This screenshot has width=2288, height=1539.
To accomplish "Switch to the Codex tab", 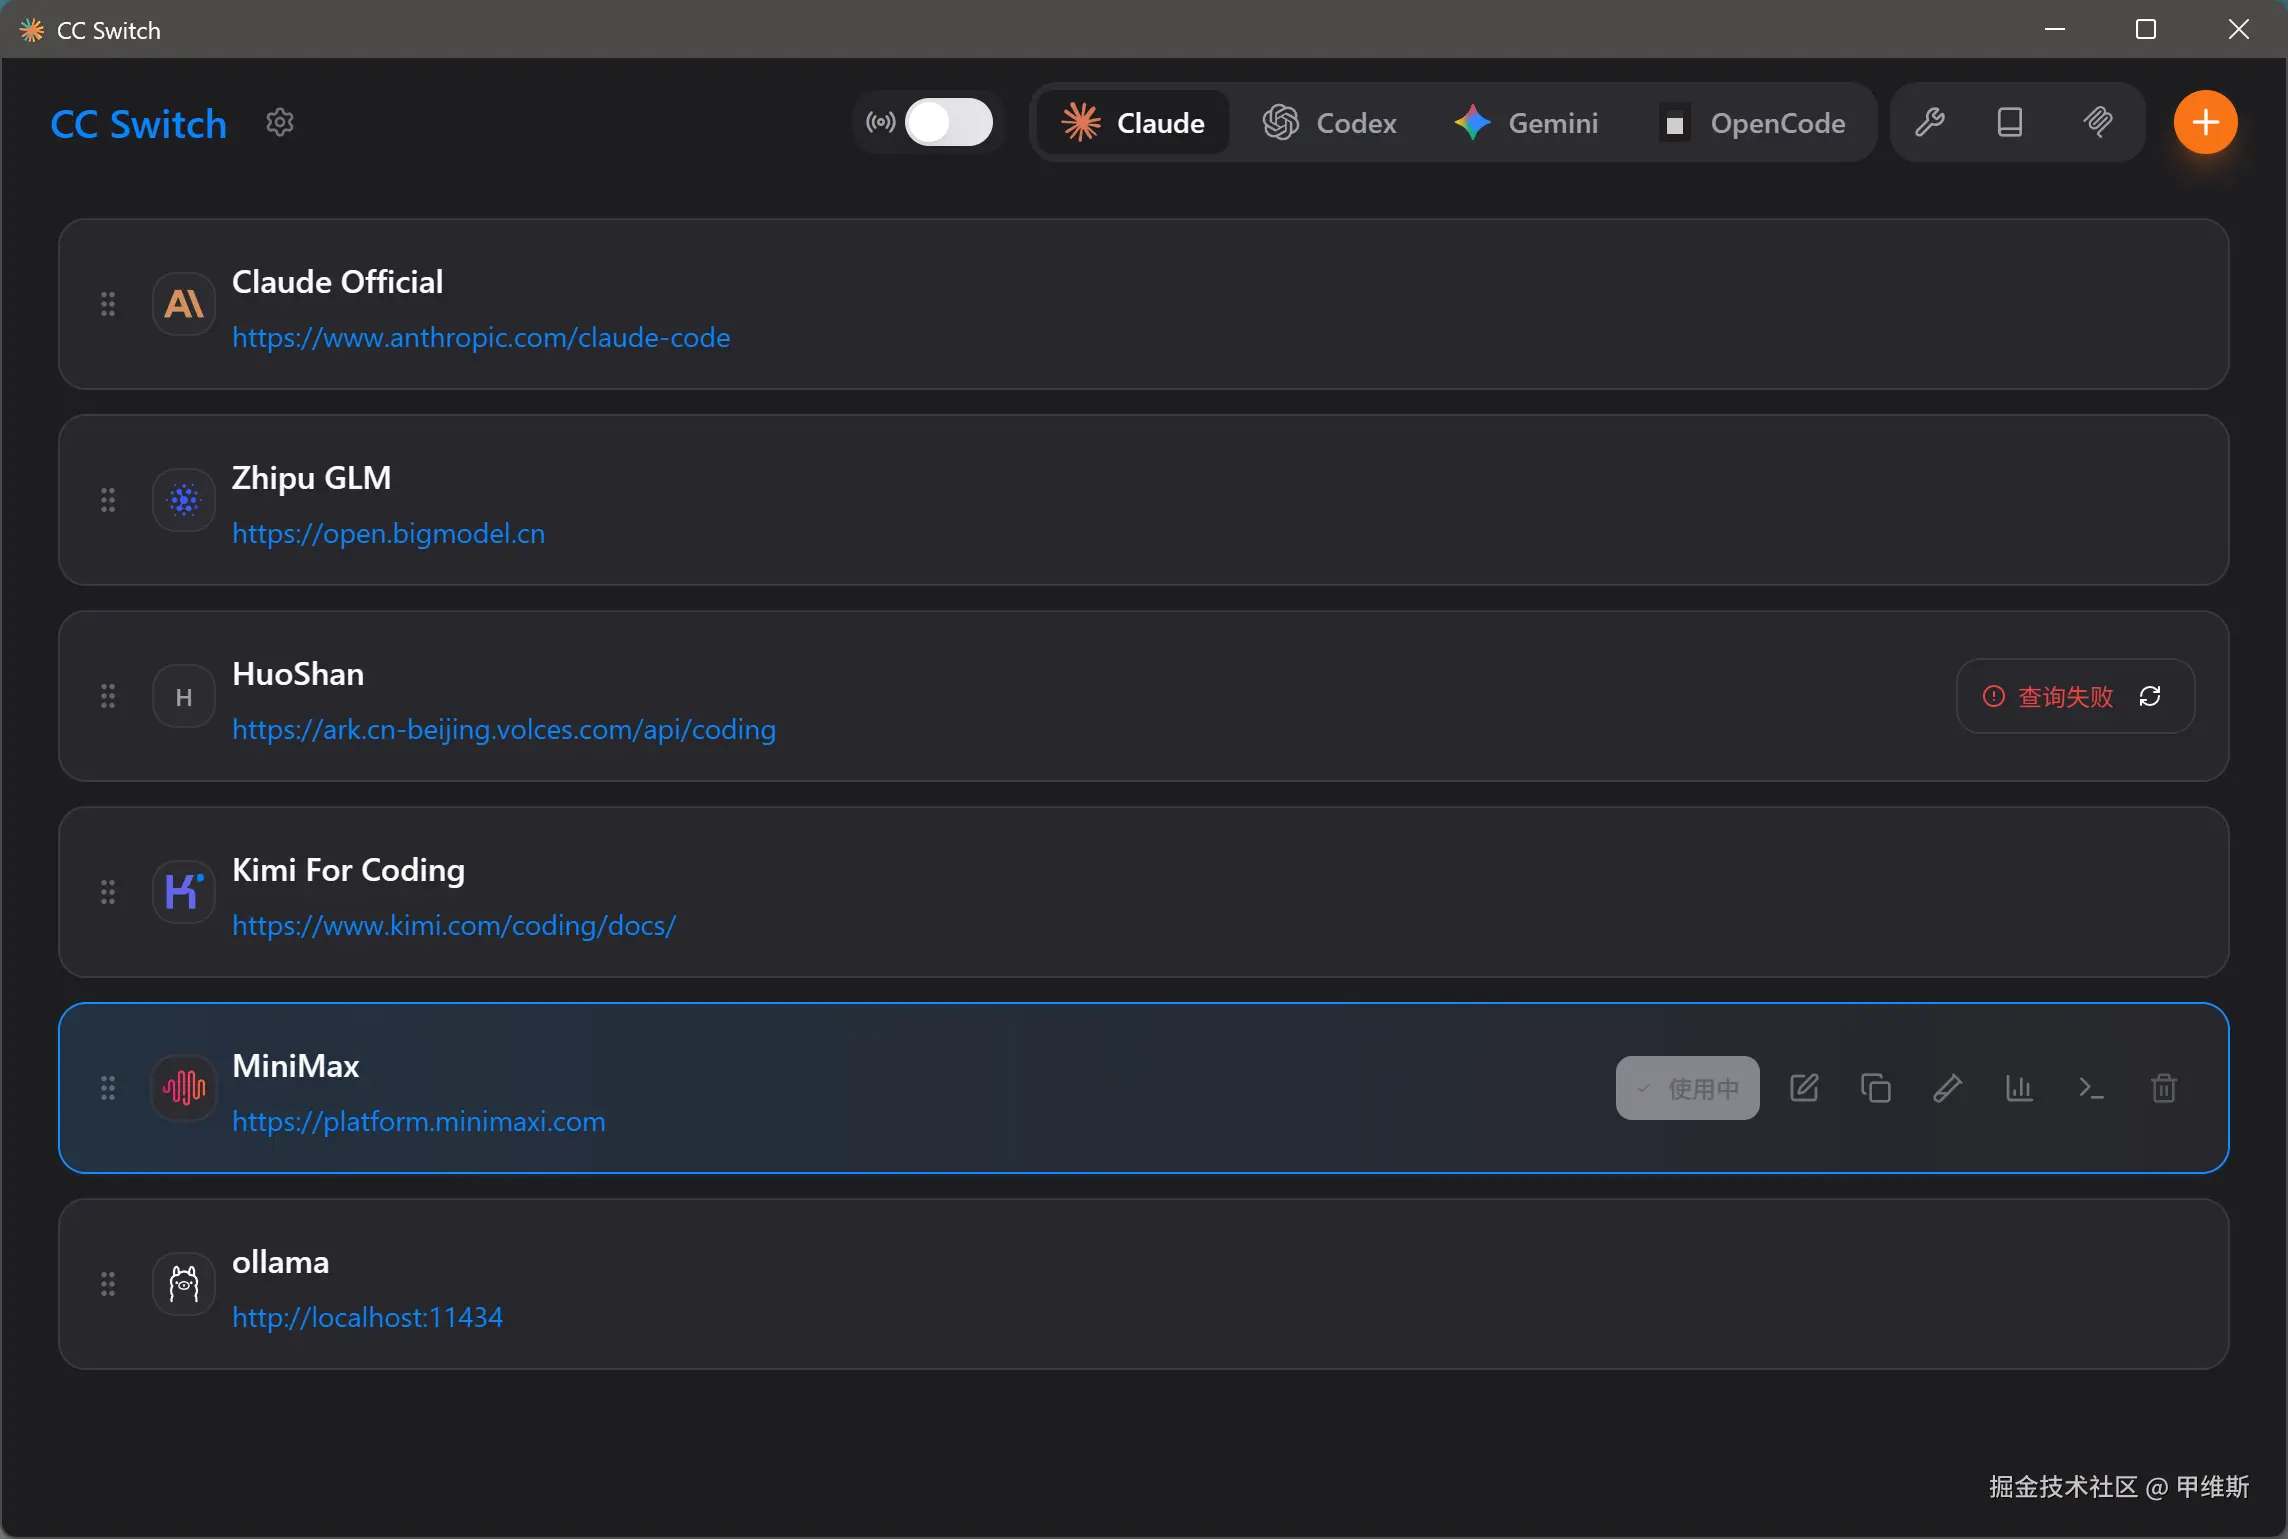I will tap(1330, 123).
